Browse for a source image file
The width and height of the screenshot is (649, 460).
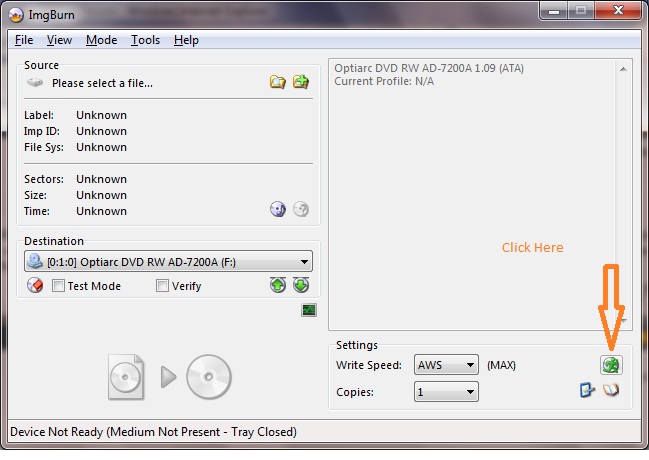(x=278, y=82)
